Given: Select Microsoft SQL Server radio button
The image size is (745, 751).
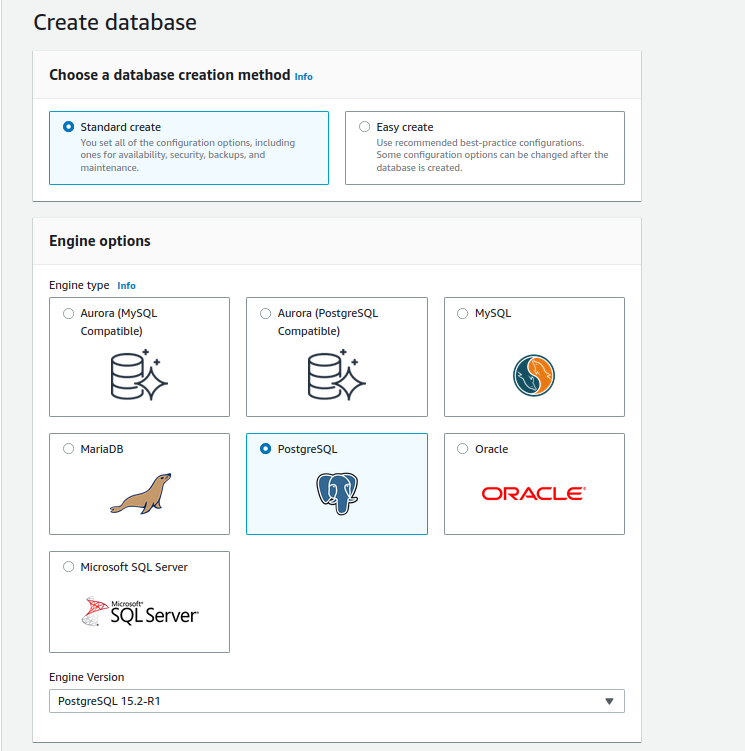Looking at the screenshot, I should point(69,567).
